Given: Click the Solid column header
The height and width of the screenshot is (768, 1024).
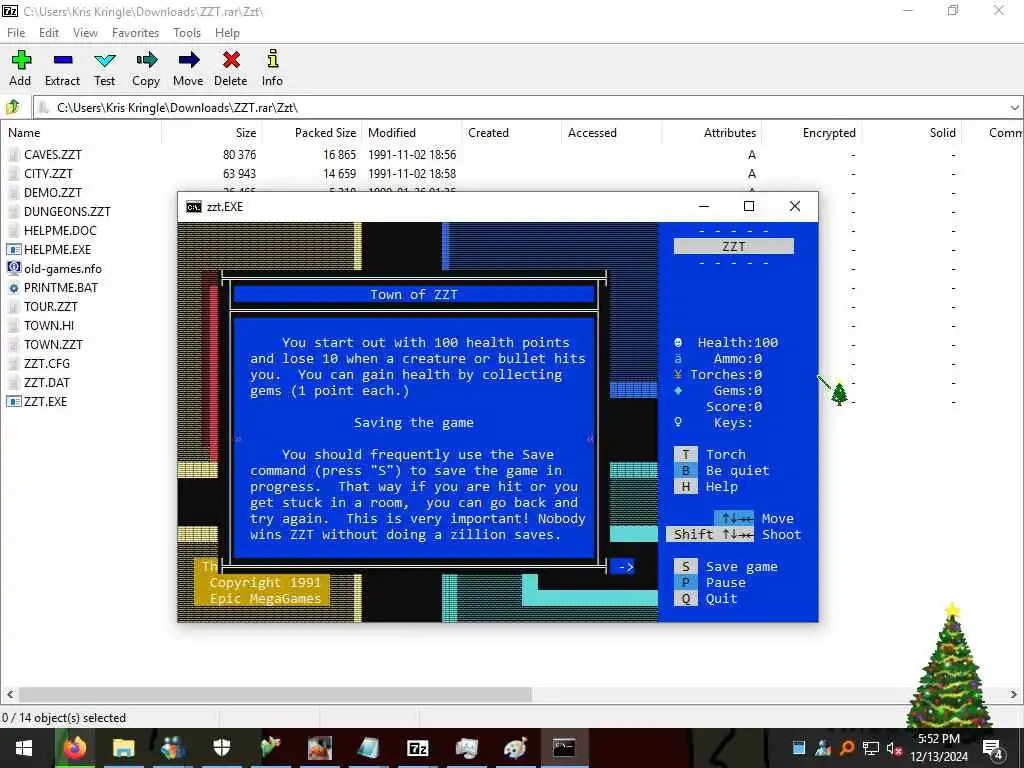Looking at the screenshot, I should (911, 133).
